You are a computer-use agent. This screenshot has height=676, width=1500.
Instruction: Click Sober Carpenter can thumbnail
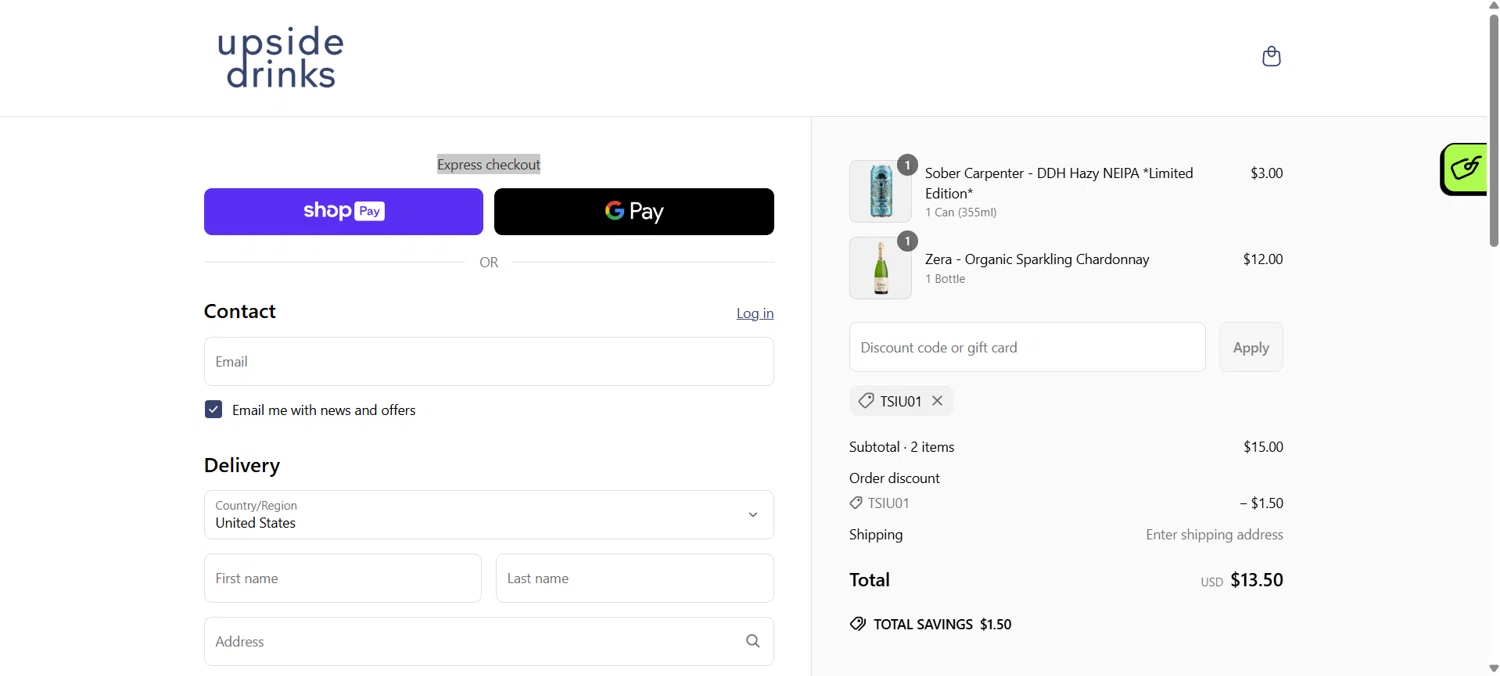pos(881,191)
